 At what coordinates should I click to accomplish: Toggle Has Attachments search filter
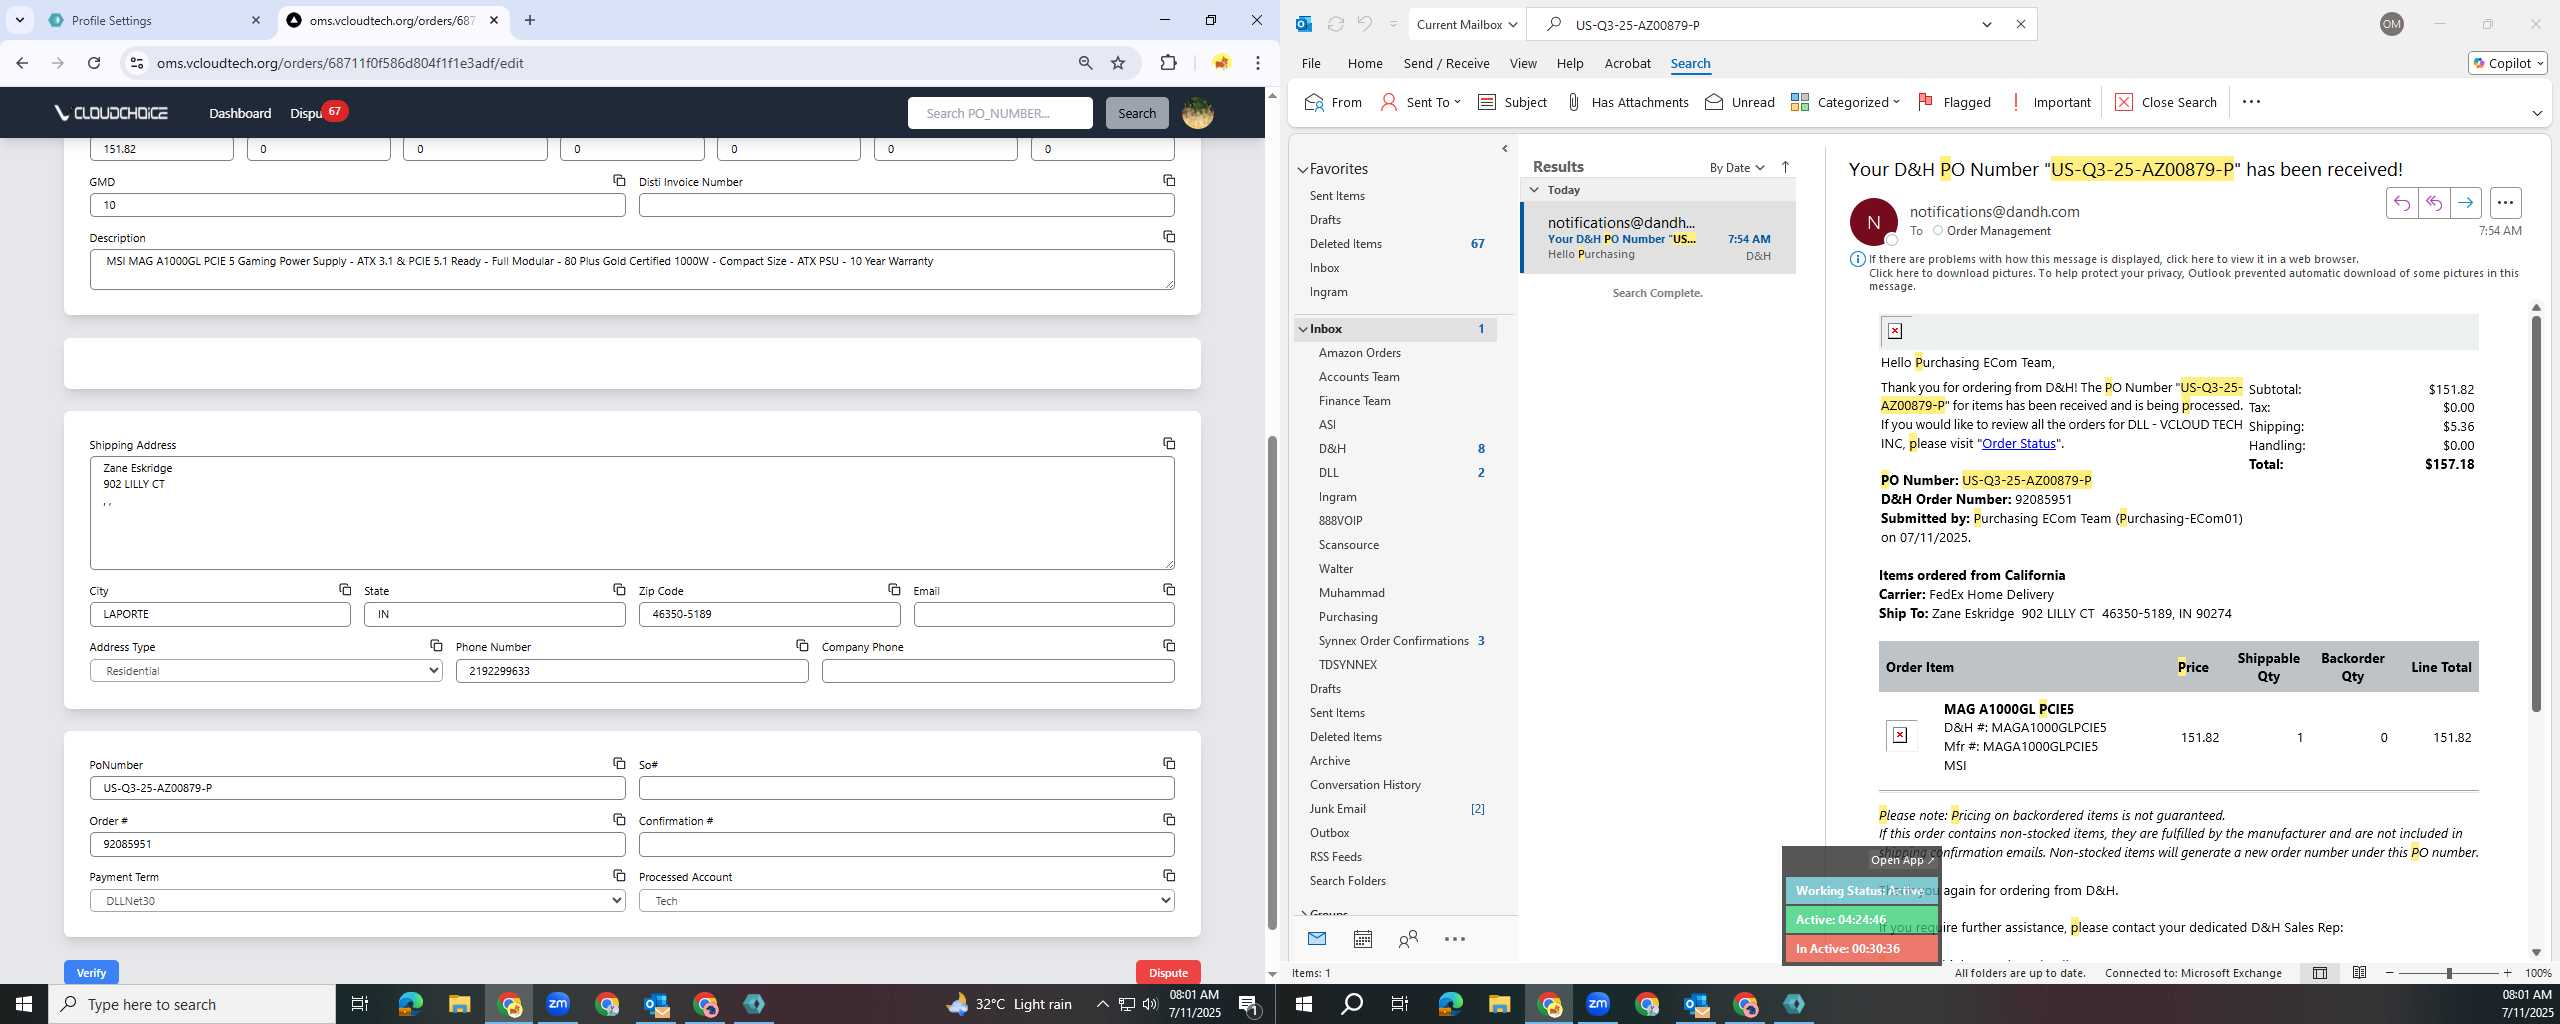tap(1627, 102)
